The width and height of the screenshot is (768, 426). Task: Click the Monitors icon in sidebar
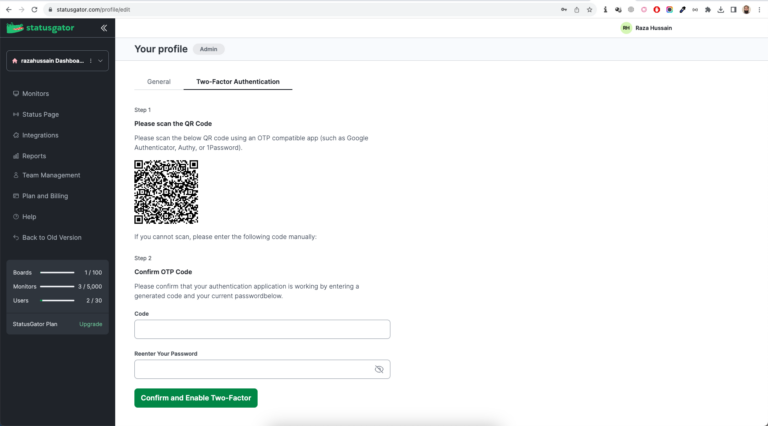(x=15, y=94)
